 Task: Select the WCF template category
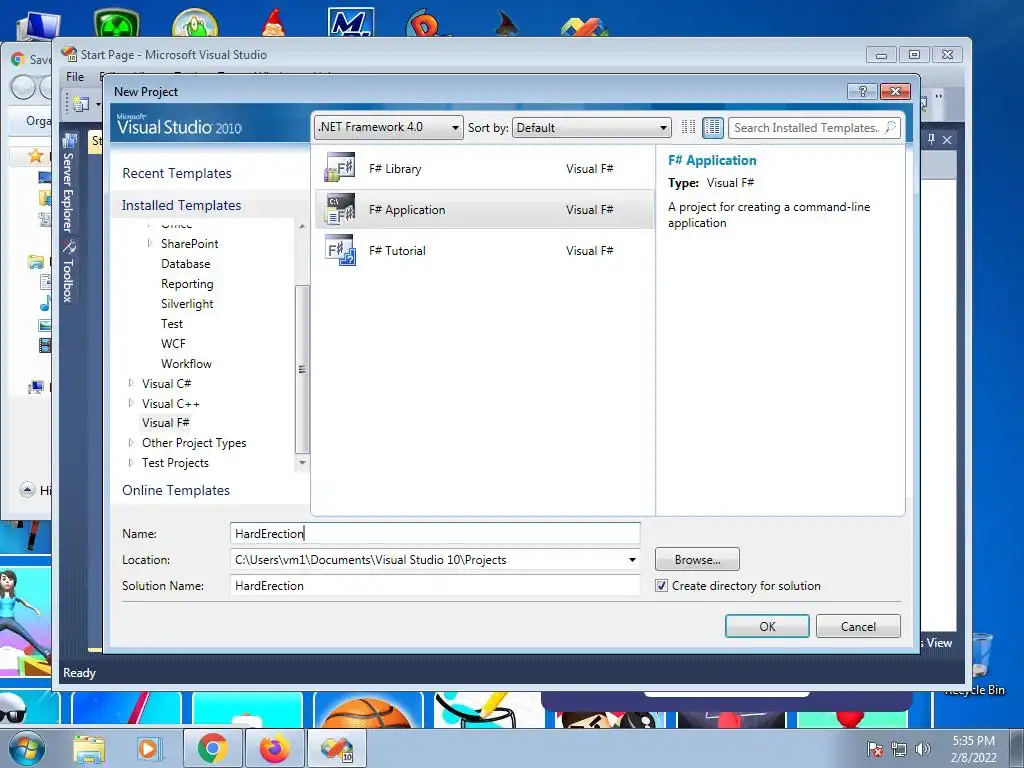click(x=173, y=344)
